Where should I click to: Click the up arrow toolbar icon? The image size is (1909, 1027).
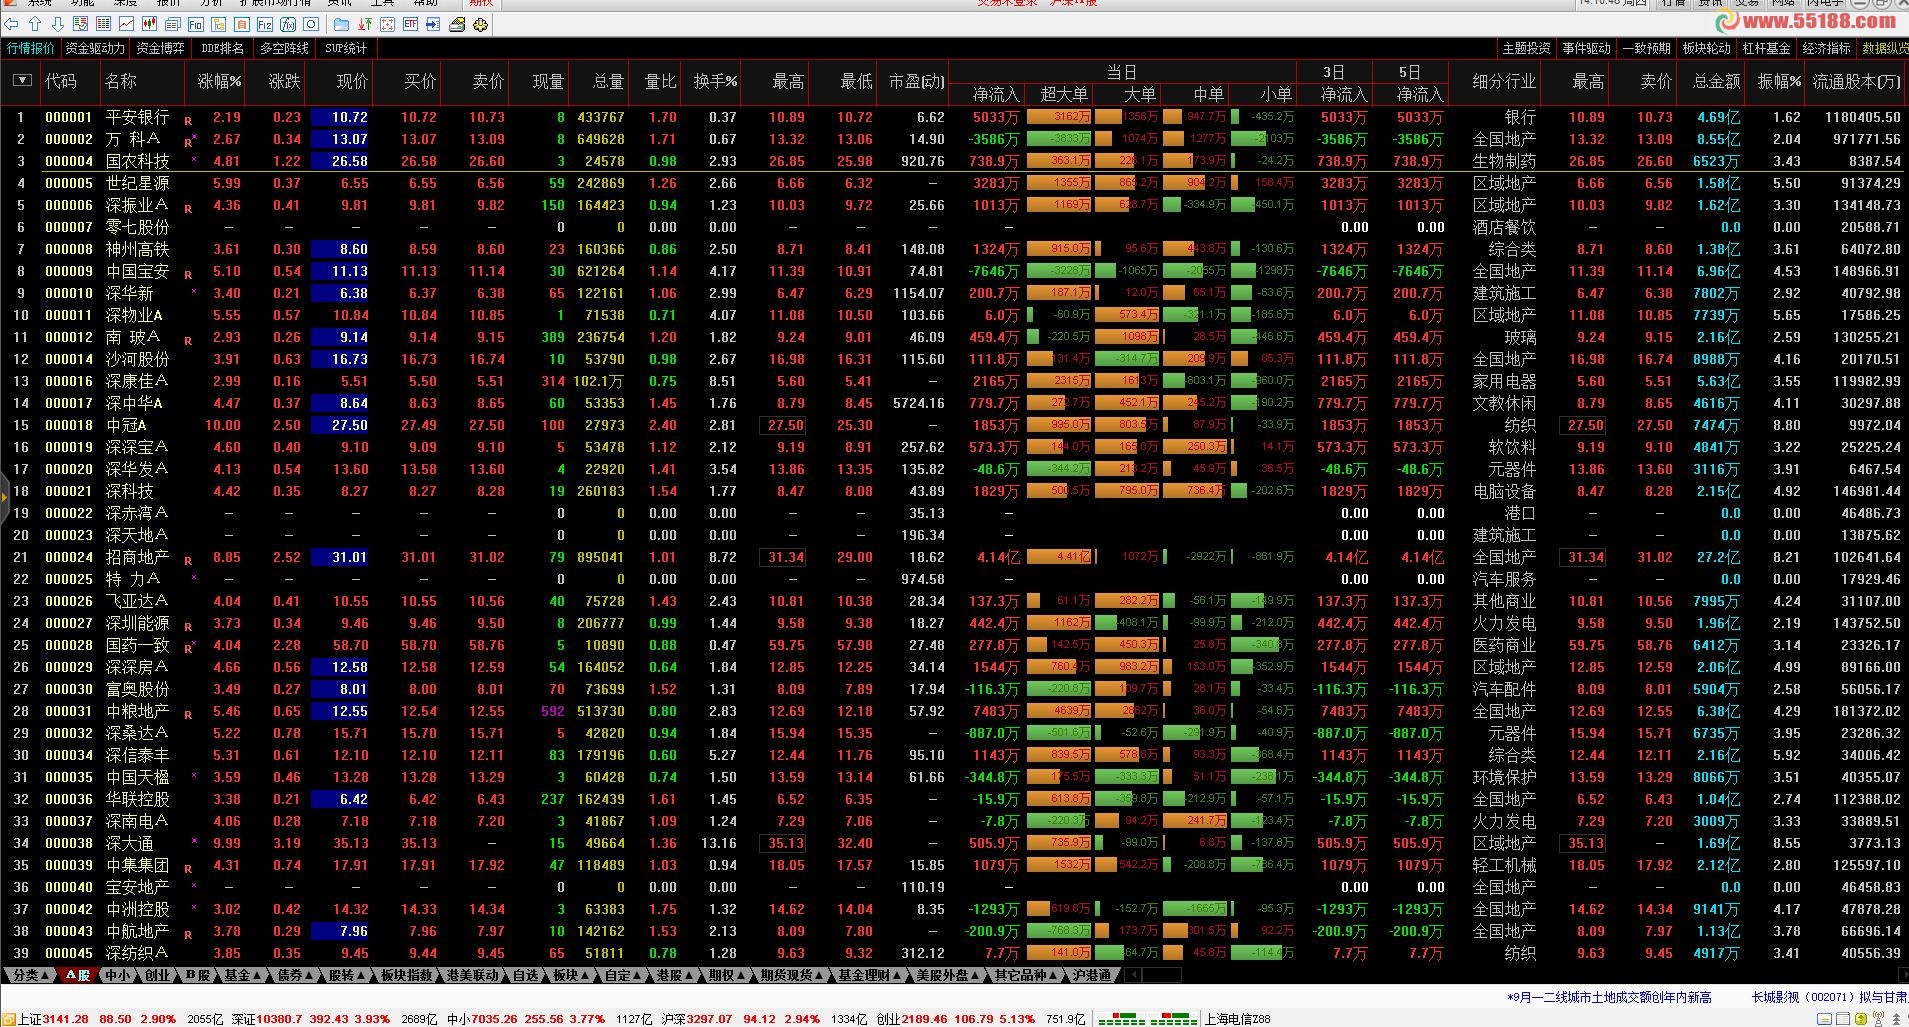click(x=35, y=24)
